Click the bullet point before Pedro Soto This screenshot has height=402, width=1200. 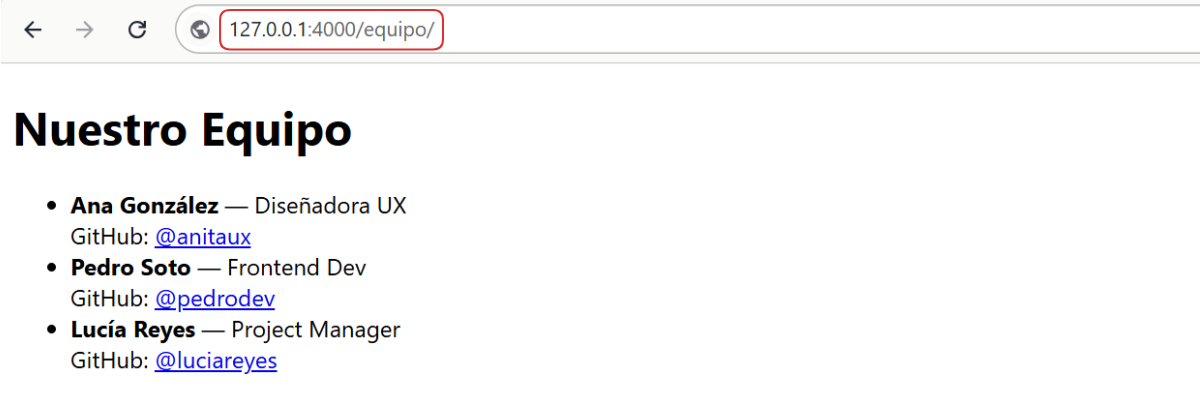(x=51, y=268)
